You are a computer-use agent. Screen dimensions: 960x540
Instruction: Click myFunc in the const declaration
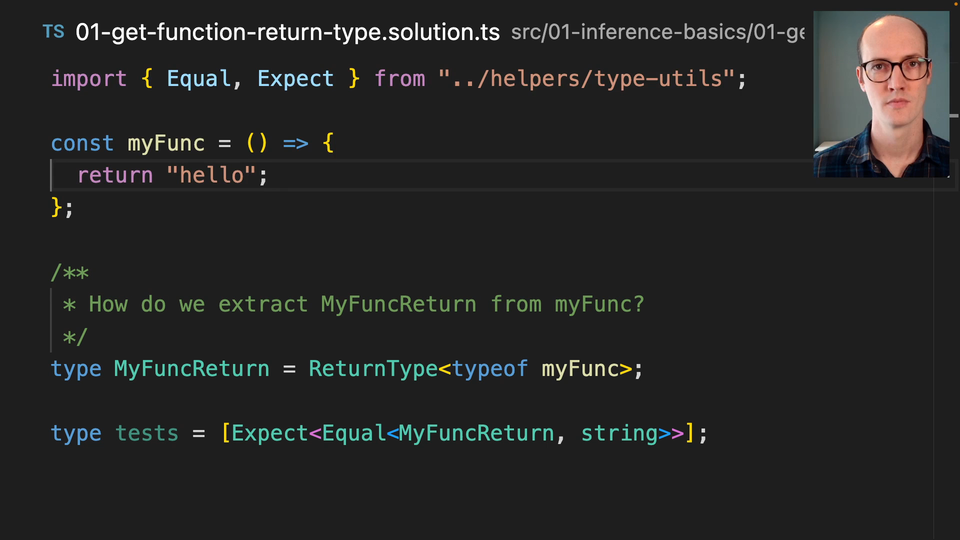click(x=166, y=143)
